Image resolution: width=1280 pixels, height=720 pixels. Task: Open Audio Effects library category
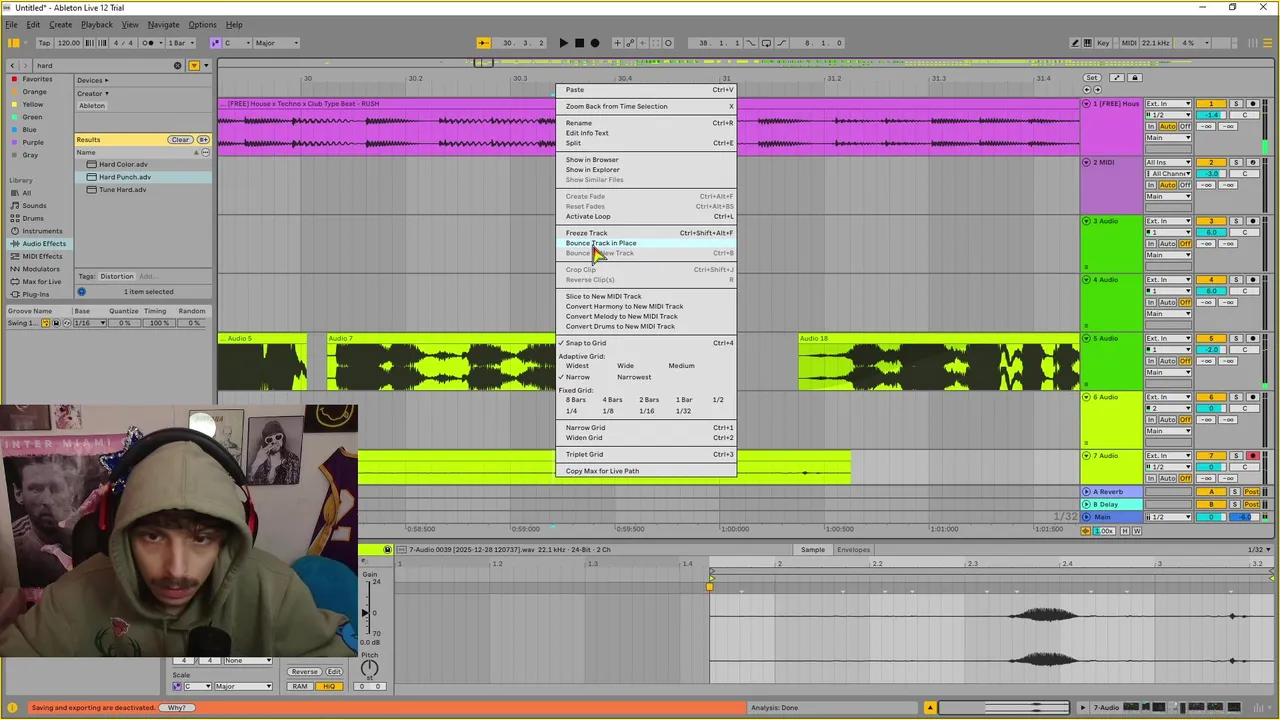point(44,244)
